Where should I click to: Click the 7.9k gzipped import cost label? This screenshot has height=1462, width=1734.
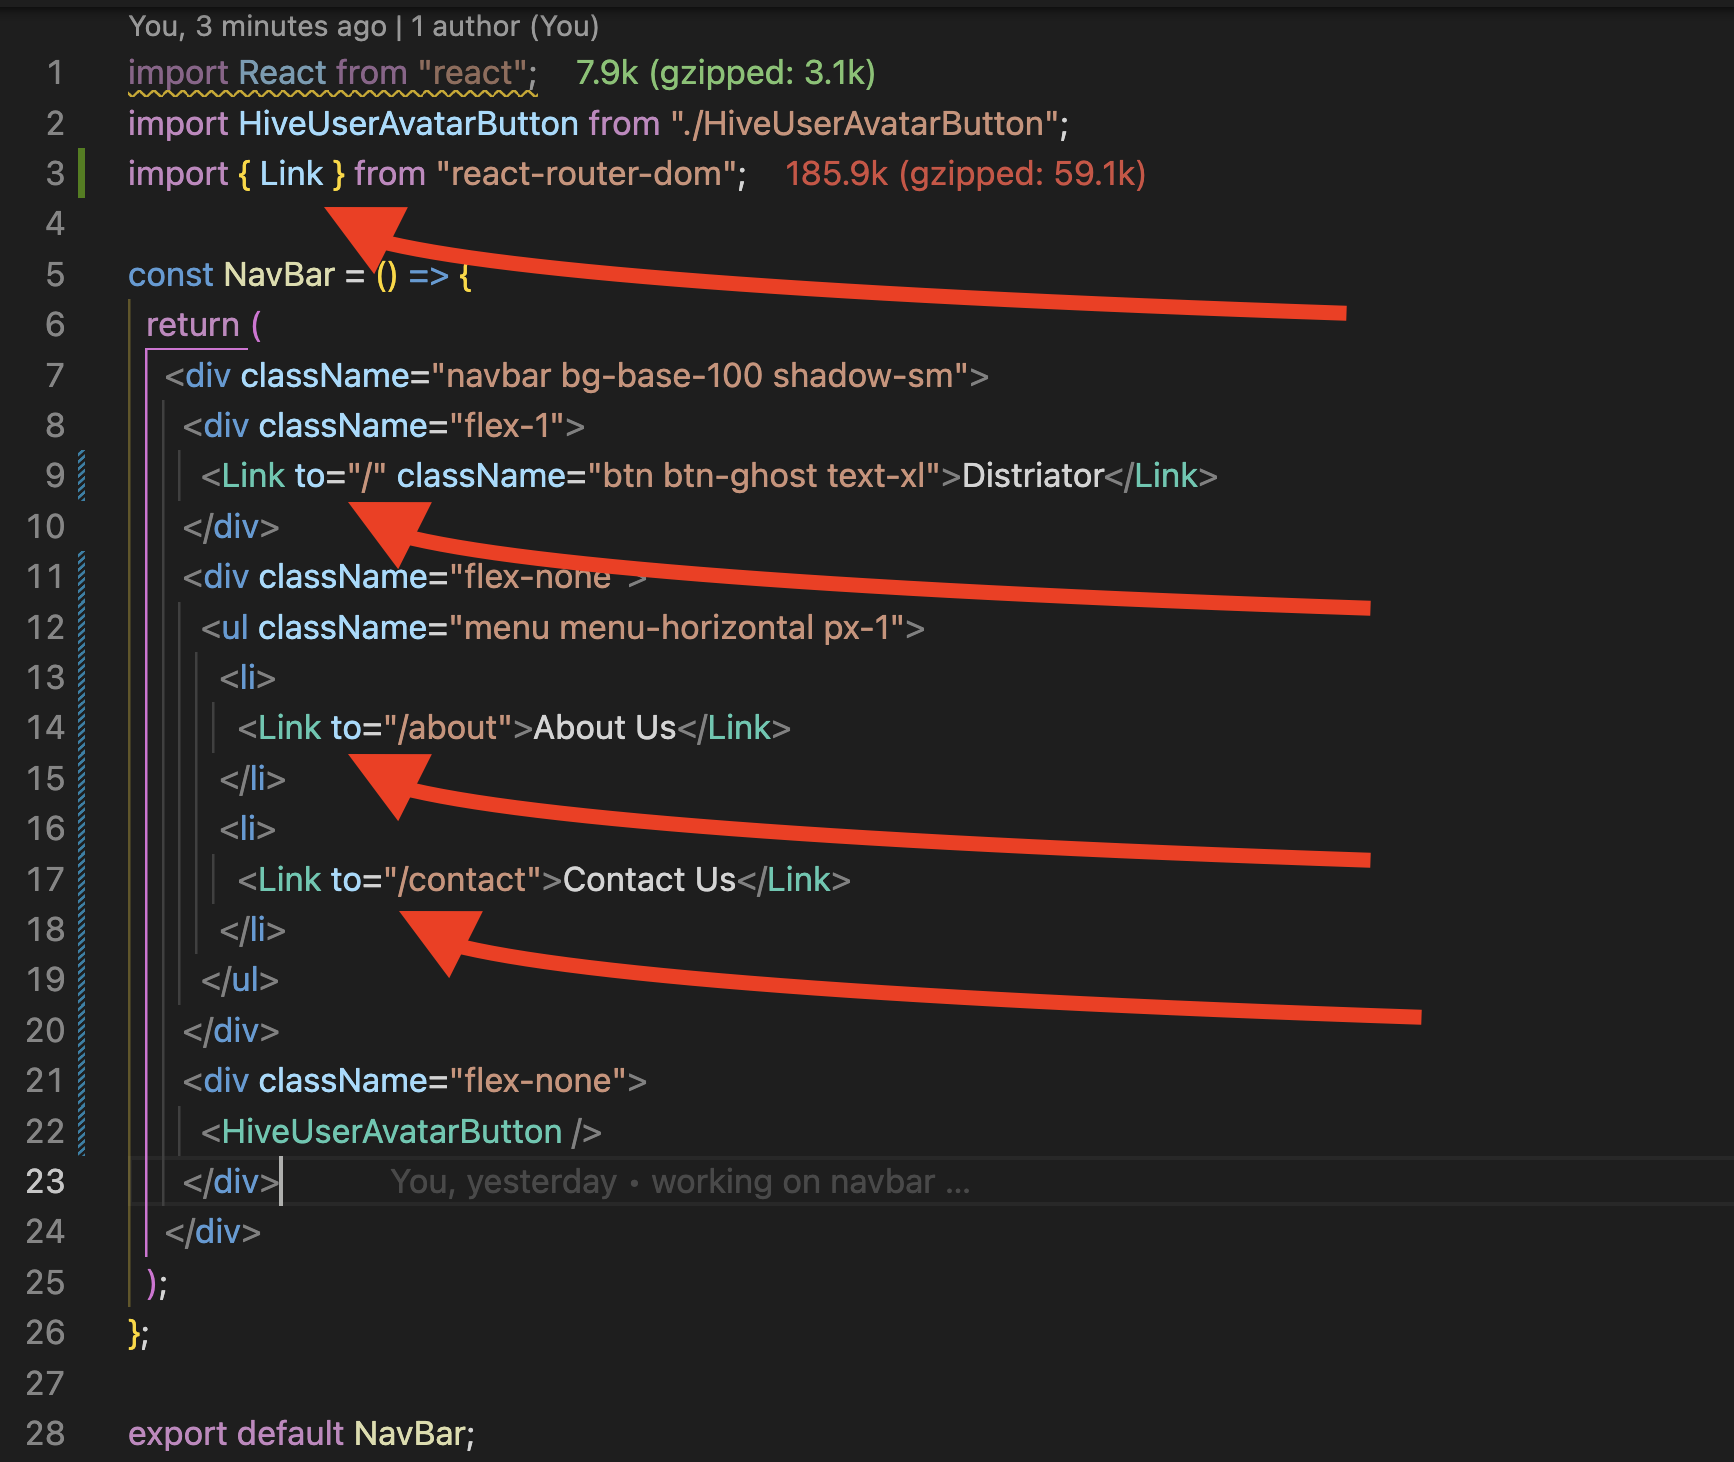coord(725,73)
